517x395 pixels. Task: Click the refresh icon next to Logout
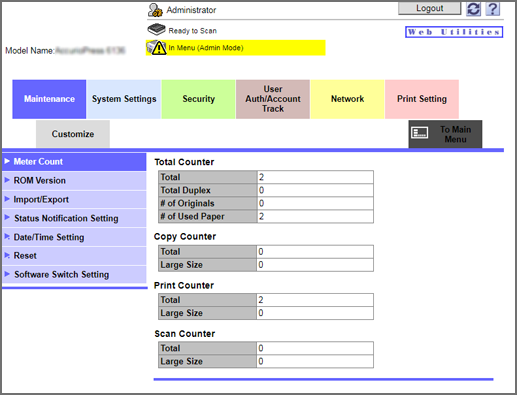pyautogui.click(x=473, y=9)
